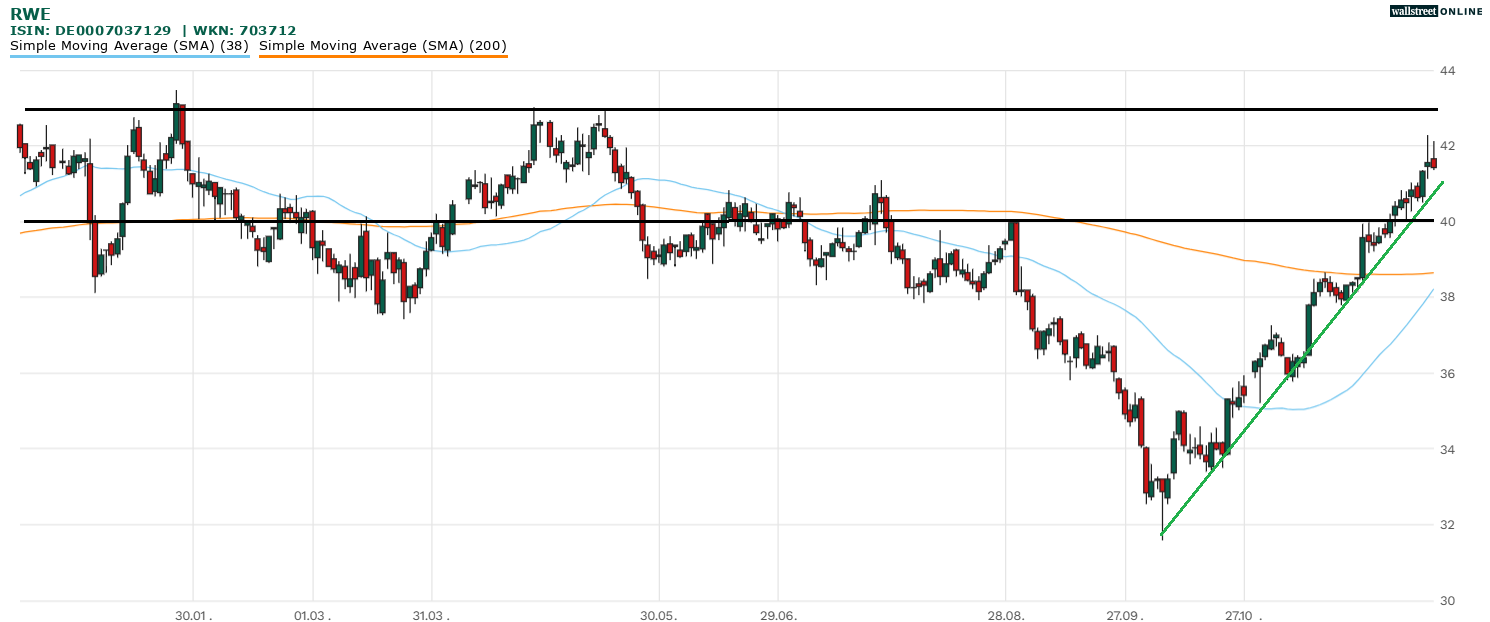Image resolution: width=1490 pixels, height=622 pixels.
Task: Click the 30 price axis label
Action: [1447, 601]
